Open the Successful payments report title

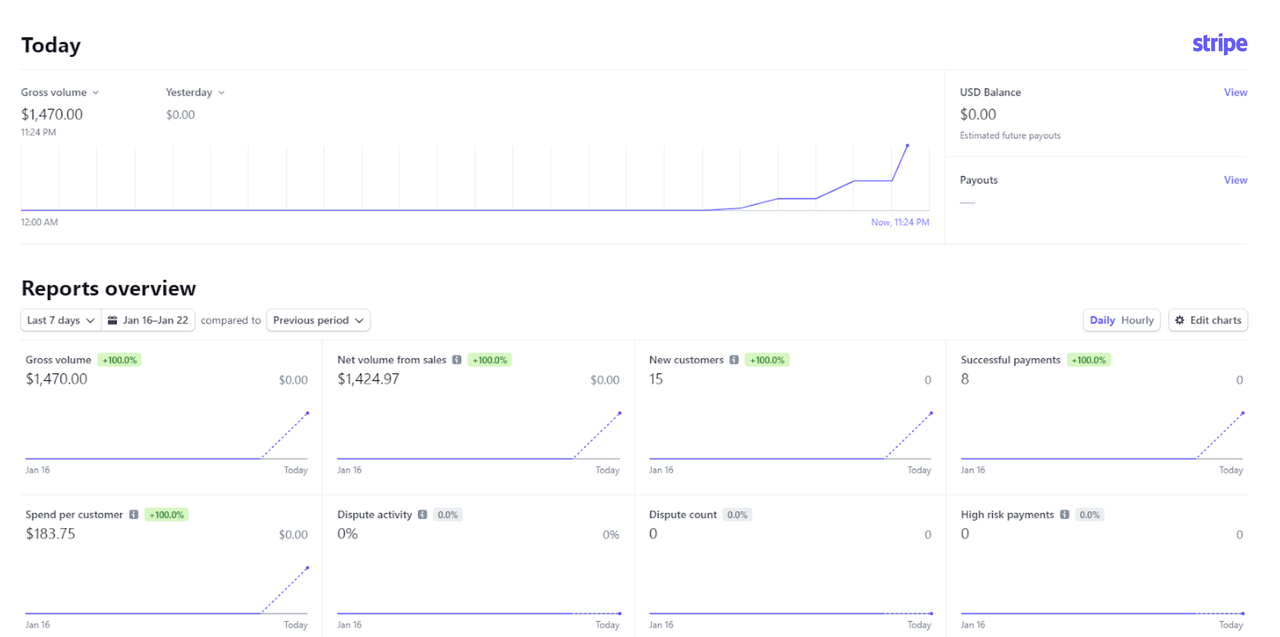[1010, 360]
